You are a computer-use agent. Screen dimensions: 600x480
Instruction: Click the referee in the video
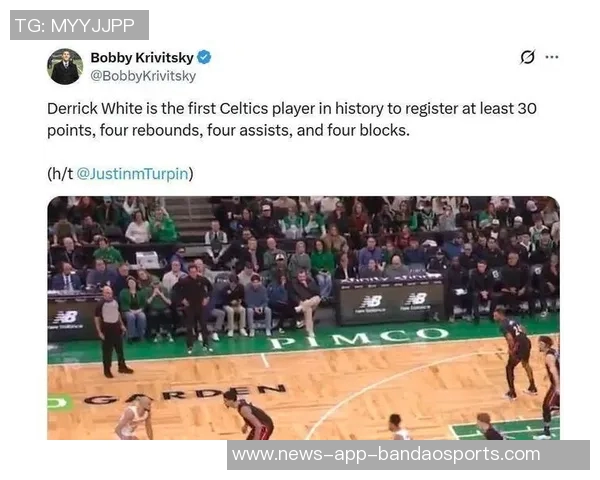click(x=112, y=331)
